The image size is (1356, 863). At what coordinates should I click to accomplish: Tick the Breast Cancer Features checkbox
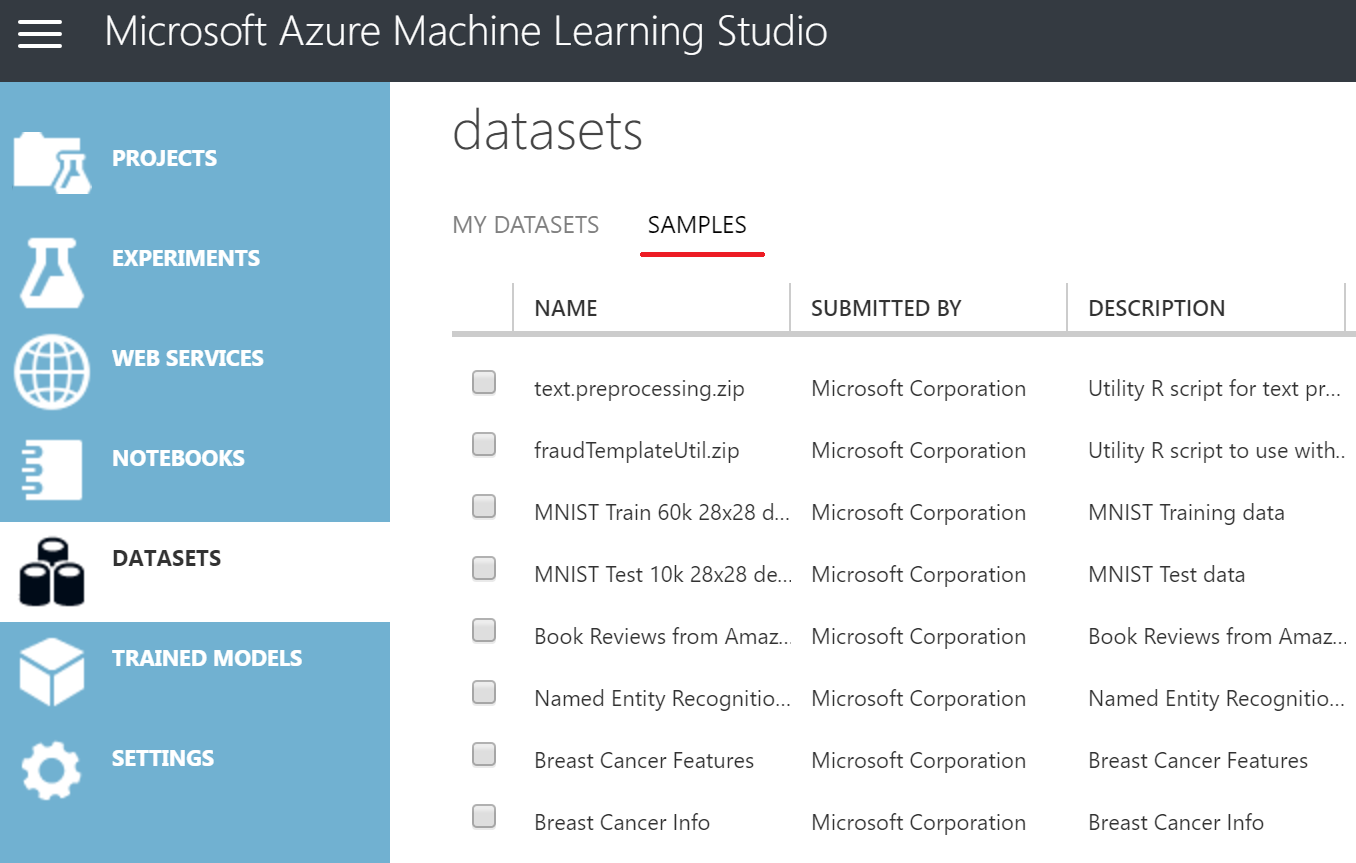tap(484, 754)
